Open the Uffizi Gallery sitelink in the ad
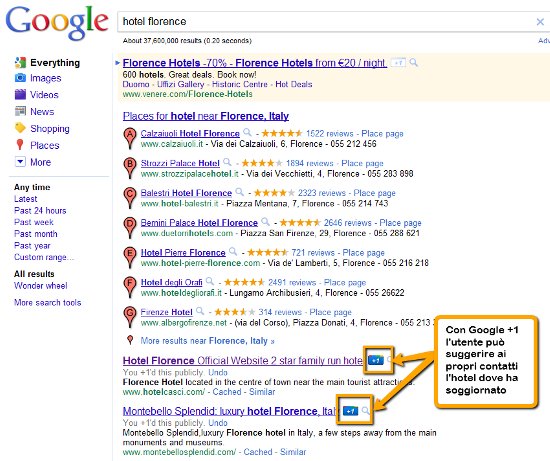The width and height of the screenshot is (550, 461). point(181,84)
